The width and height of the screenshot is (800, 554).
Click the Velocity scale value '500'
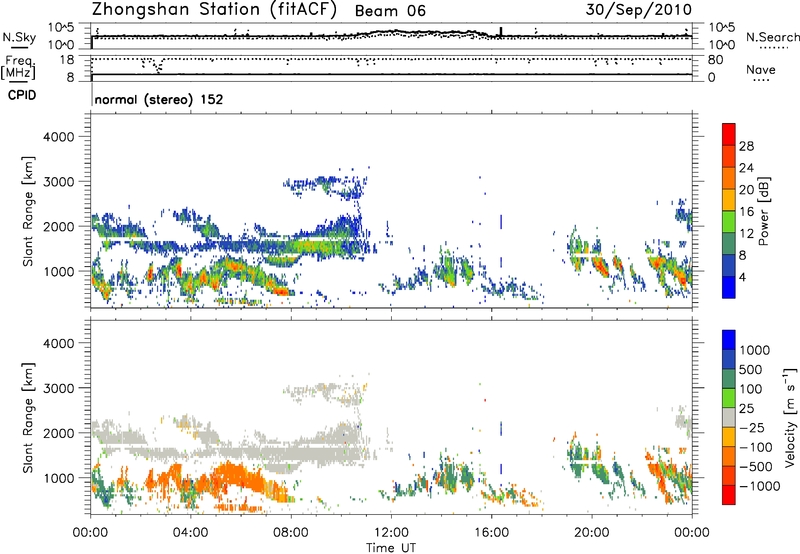click(x=751, y=369)
